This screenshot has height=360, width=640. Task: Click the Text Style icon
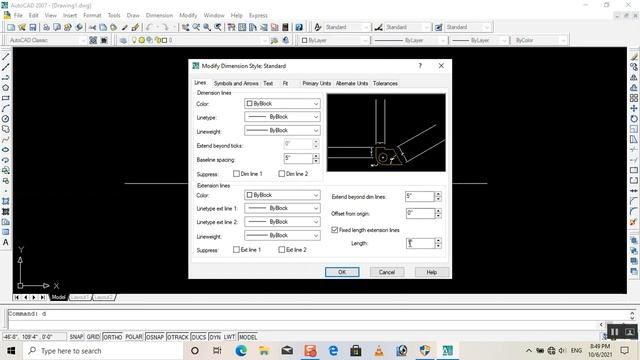point(318,27)
